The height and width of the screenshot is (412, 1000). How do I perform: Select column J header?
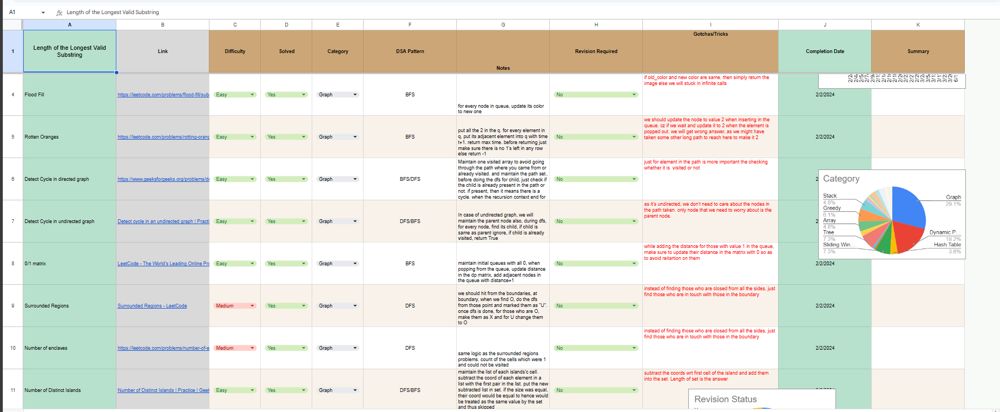824,24
